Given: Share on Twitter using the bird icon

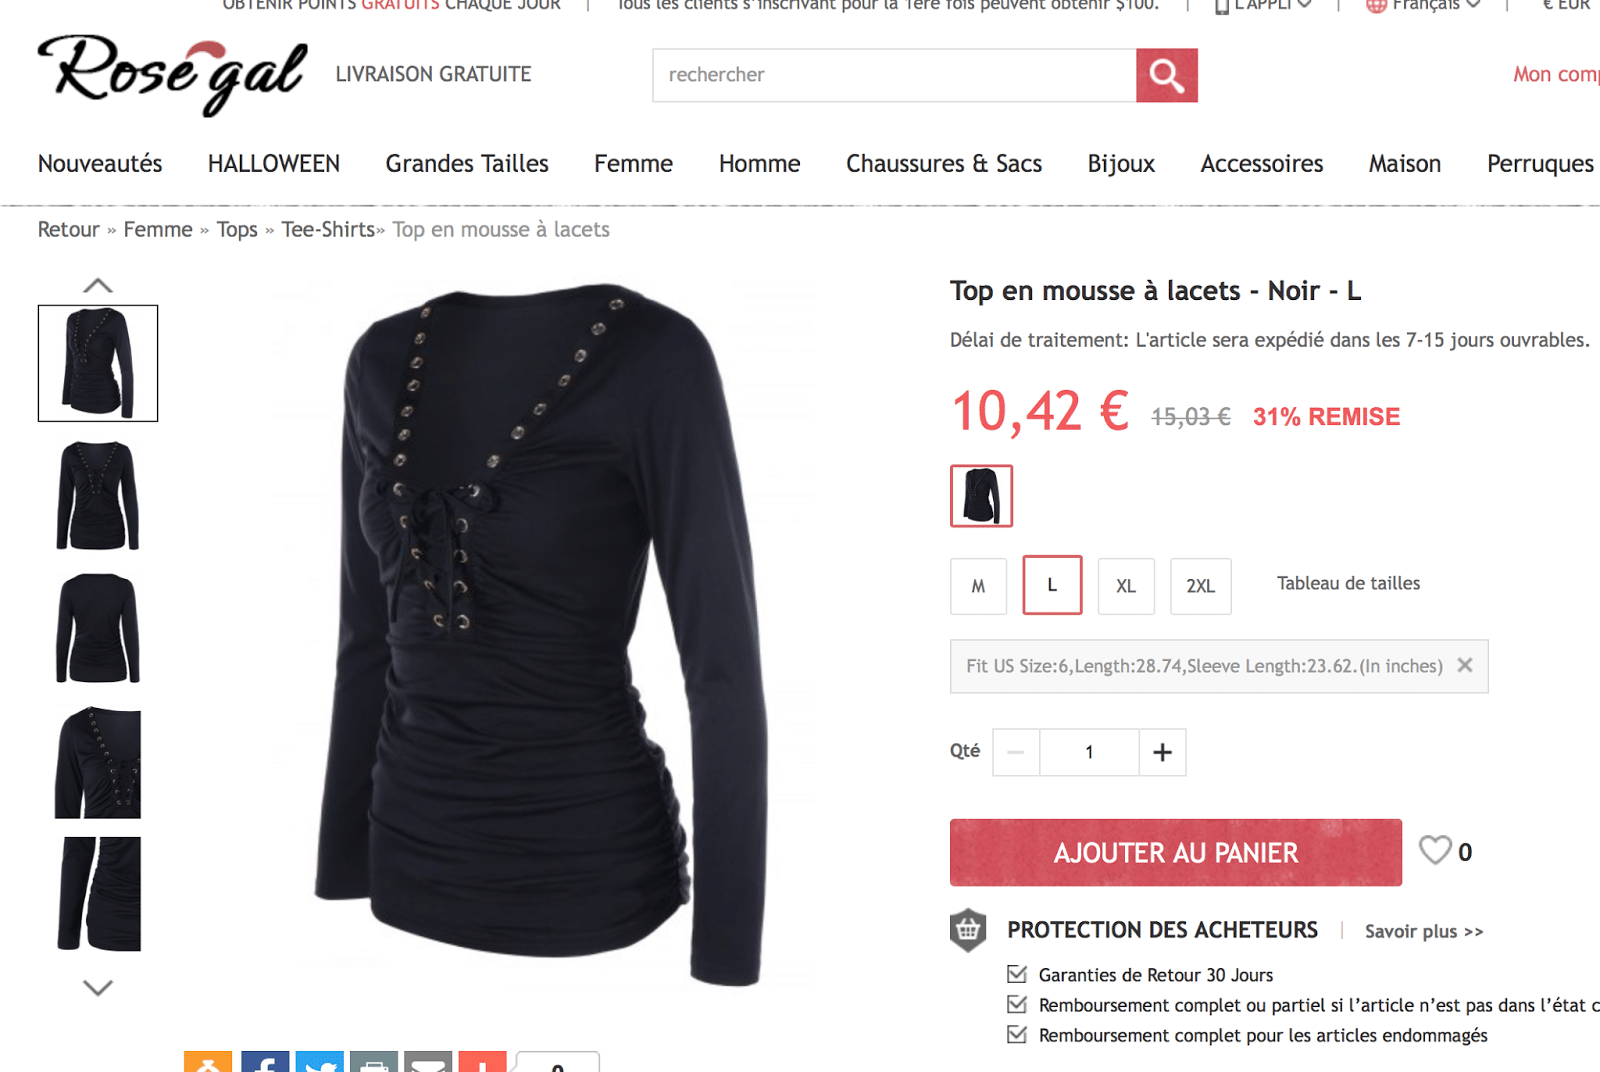Looking at the screenshot, I should [319, 1062].
